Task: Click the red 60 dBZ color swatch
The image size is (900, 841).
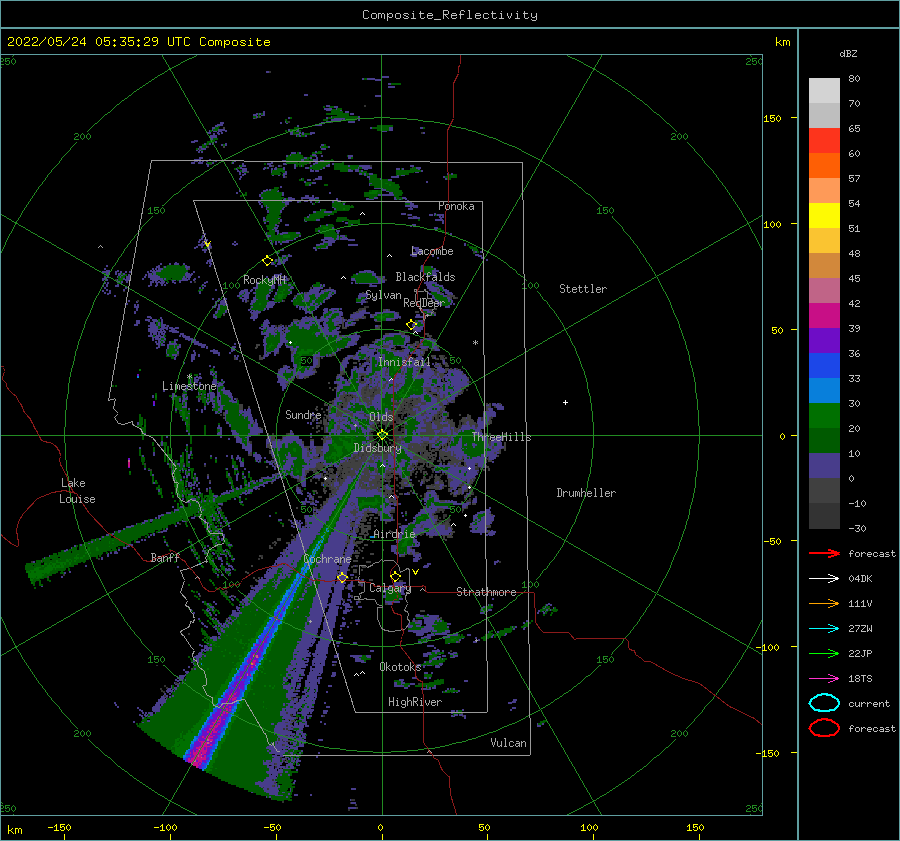Action: (824, 140)
